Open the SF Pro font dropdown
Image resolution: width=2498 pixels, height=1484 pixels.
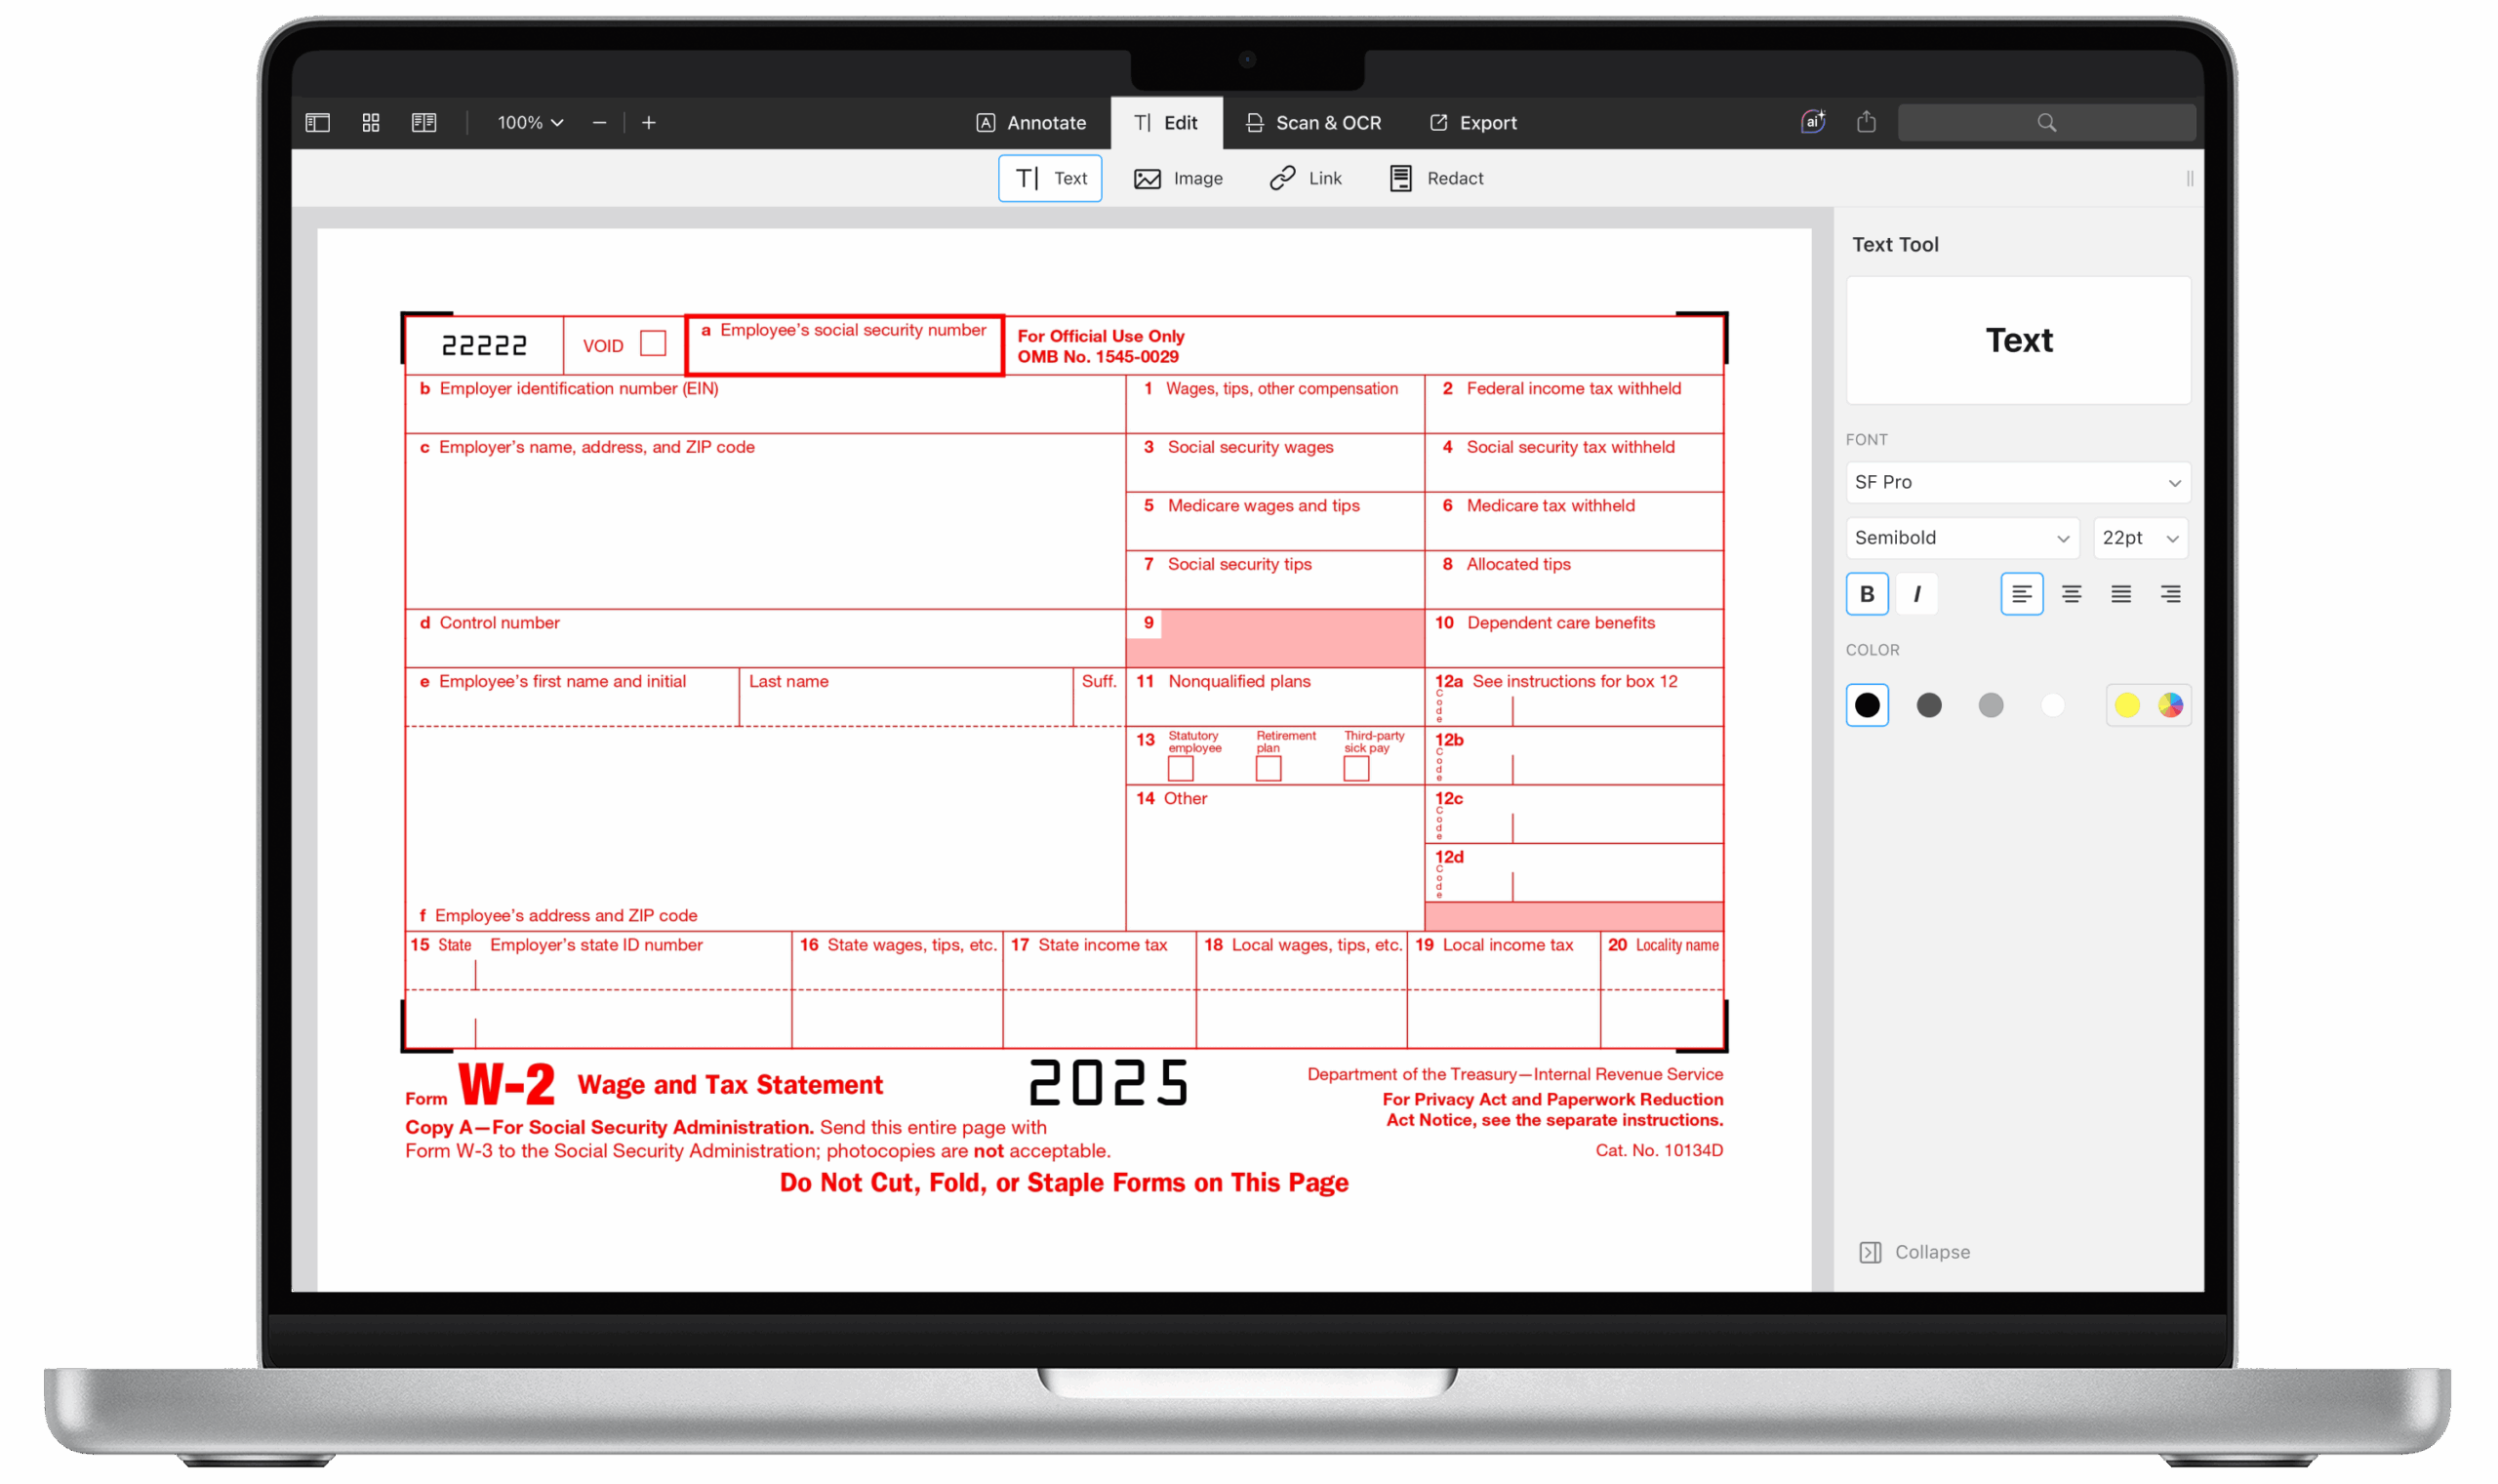coord(2017,482)
